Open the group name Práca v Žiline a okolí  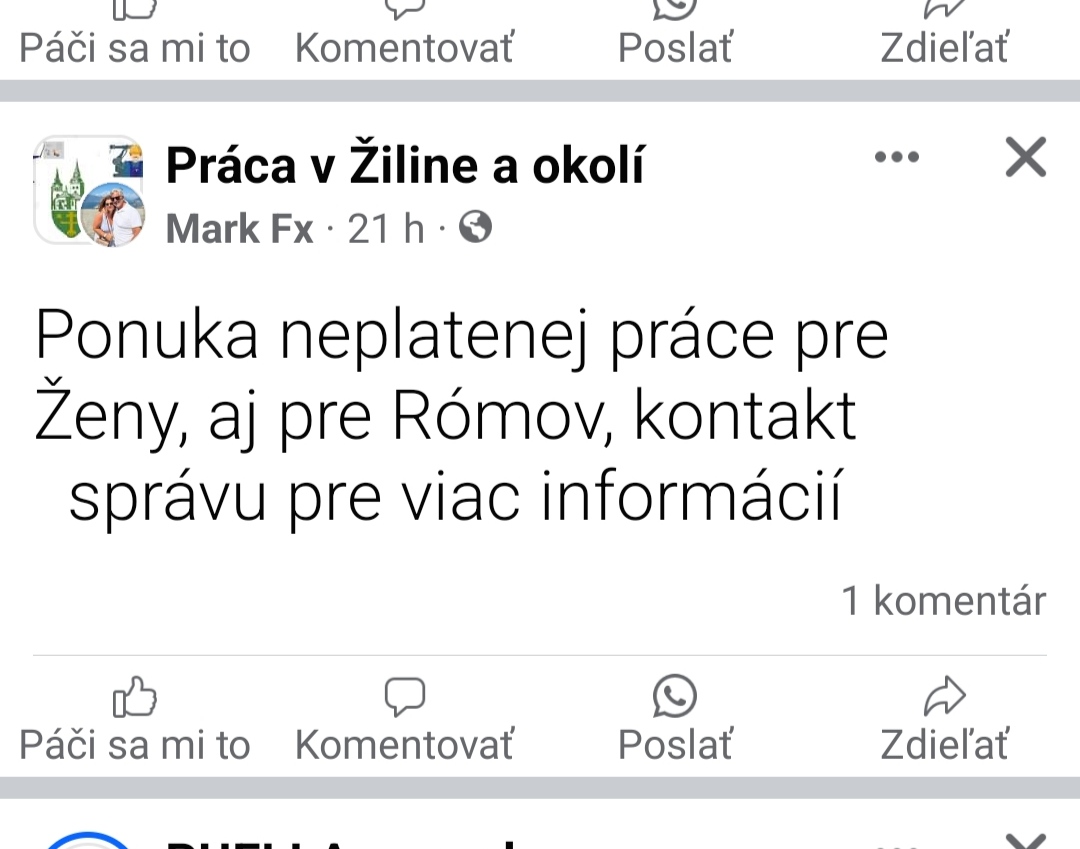point(405,165)
